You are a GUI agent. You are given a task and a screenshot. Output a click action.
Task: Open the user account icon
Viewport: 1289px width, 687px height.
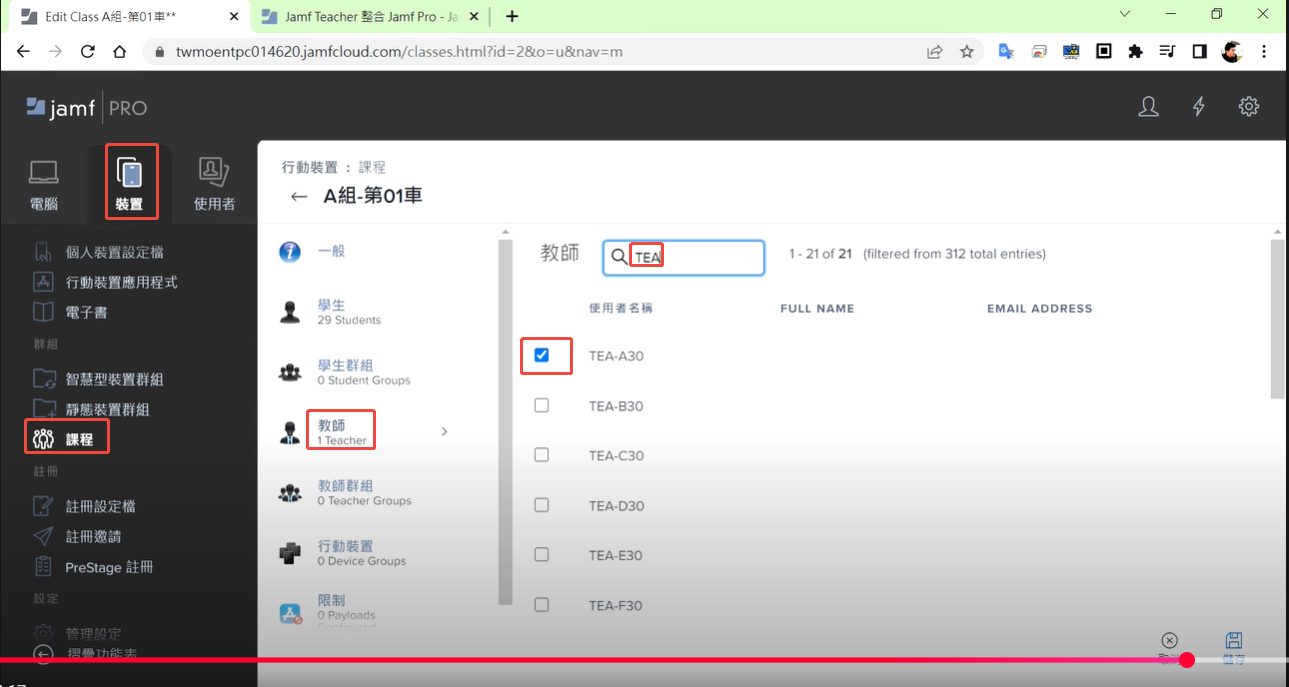(1149, 107)
